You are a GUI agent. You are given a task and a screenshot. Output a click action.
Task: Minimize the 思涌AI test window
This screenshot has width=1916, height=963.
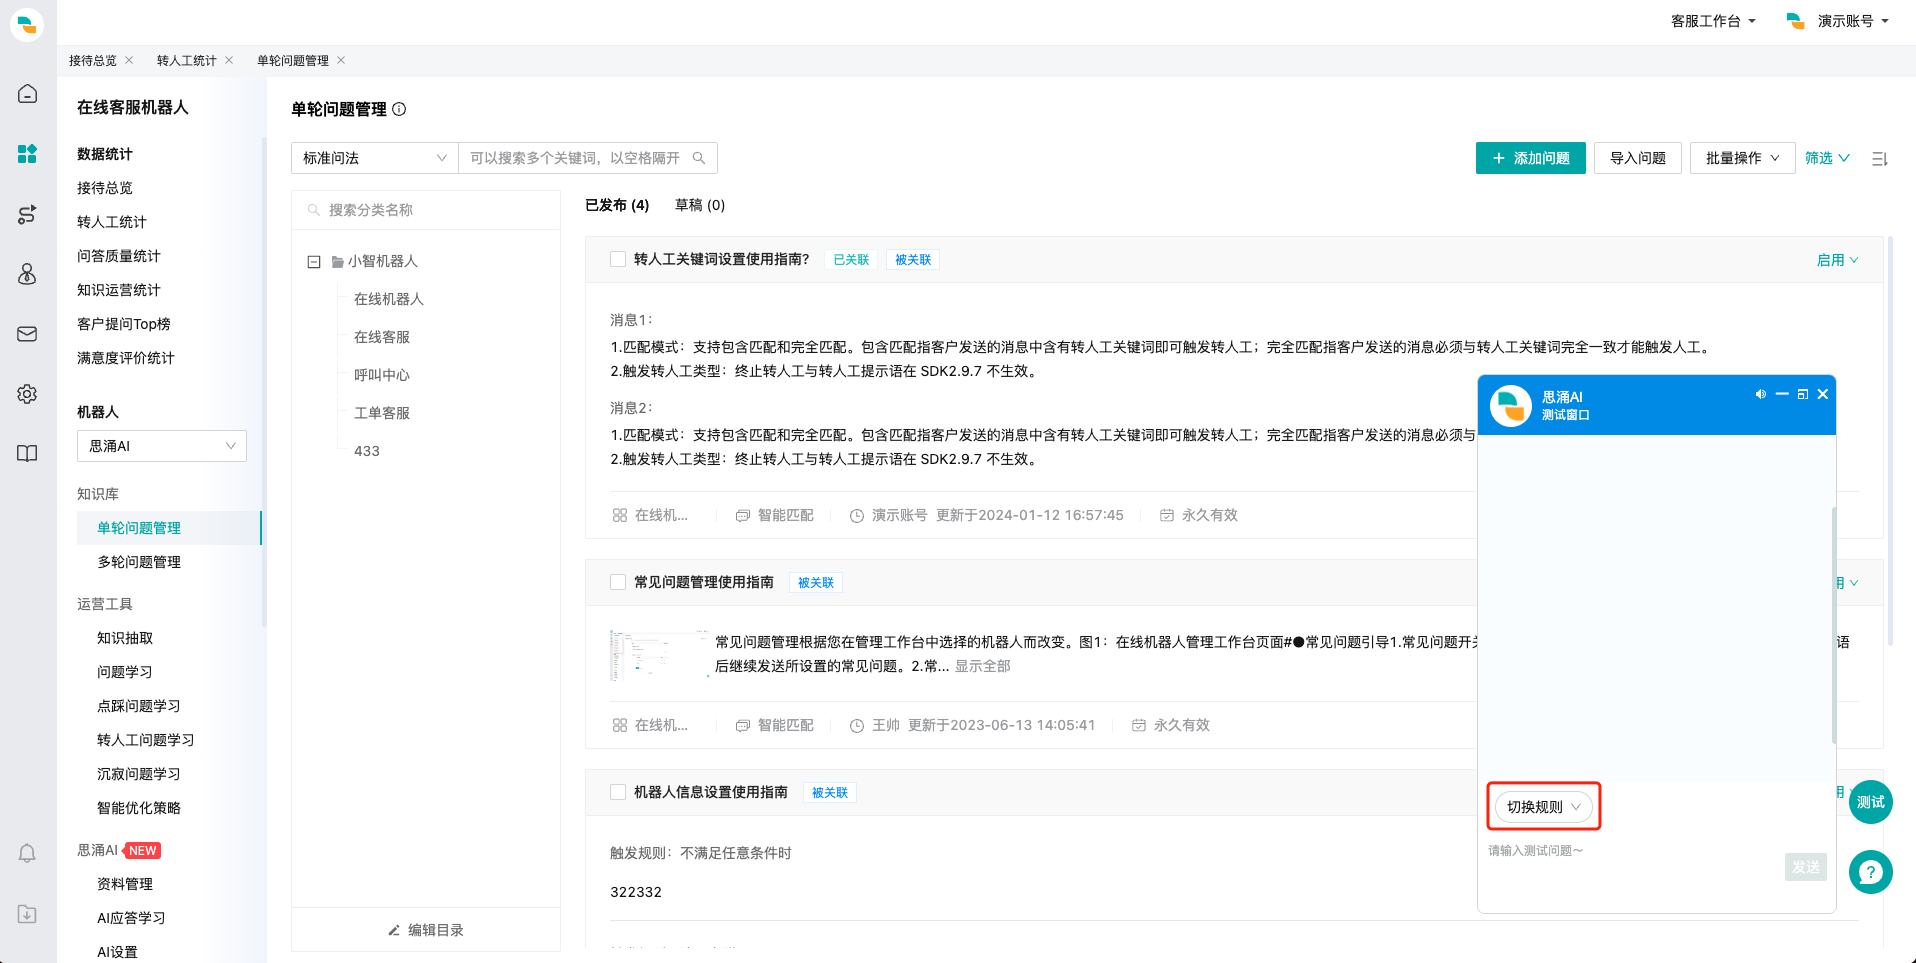coord(1782,394)
